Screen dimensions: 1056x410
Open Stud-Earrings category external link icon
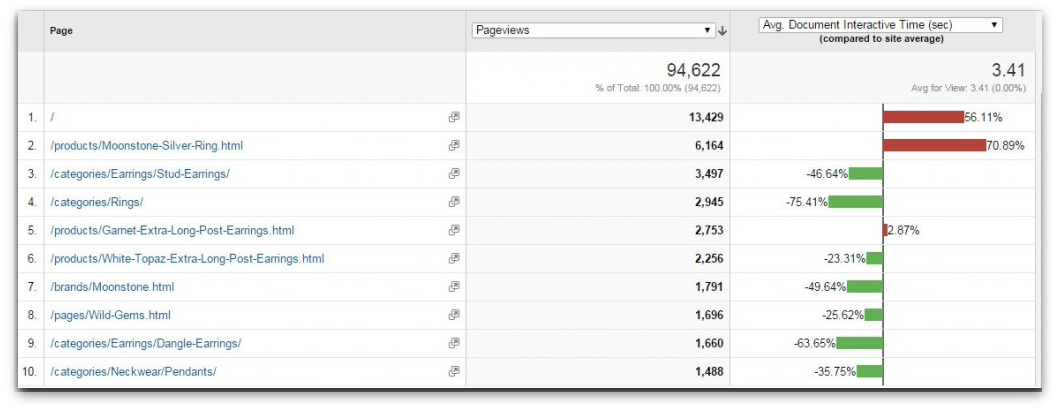(x=454, y=174)
